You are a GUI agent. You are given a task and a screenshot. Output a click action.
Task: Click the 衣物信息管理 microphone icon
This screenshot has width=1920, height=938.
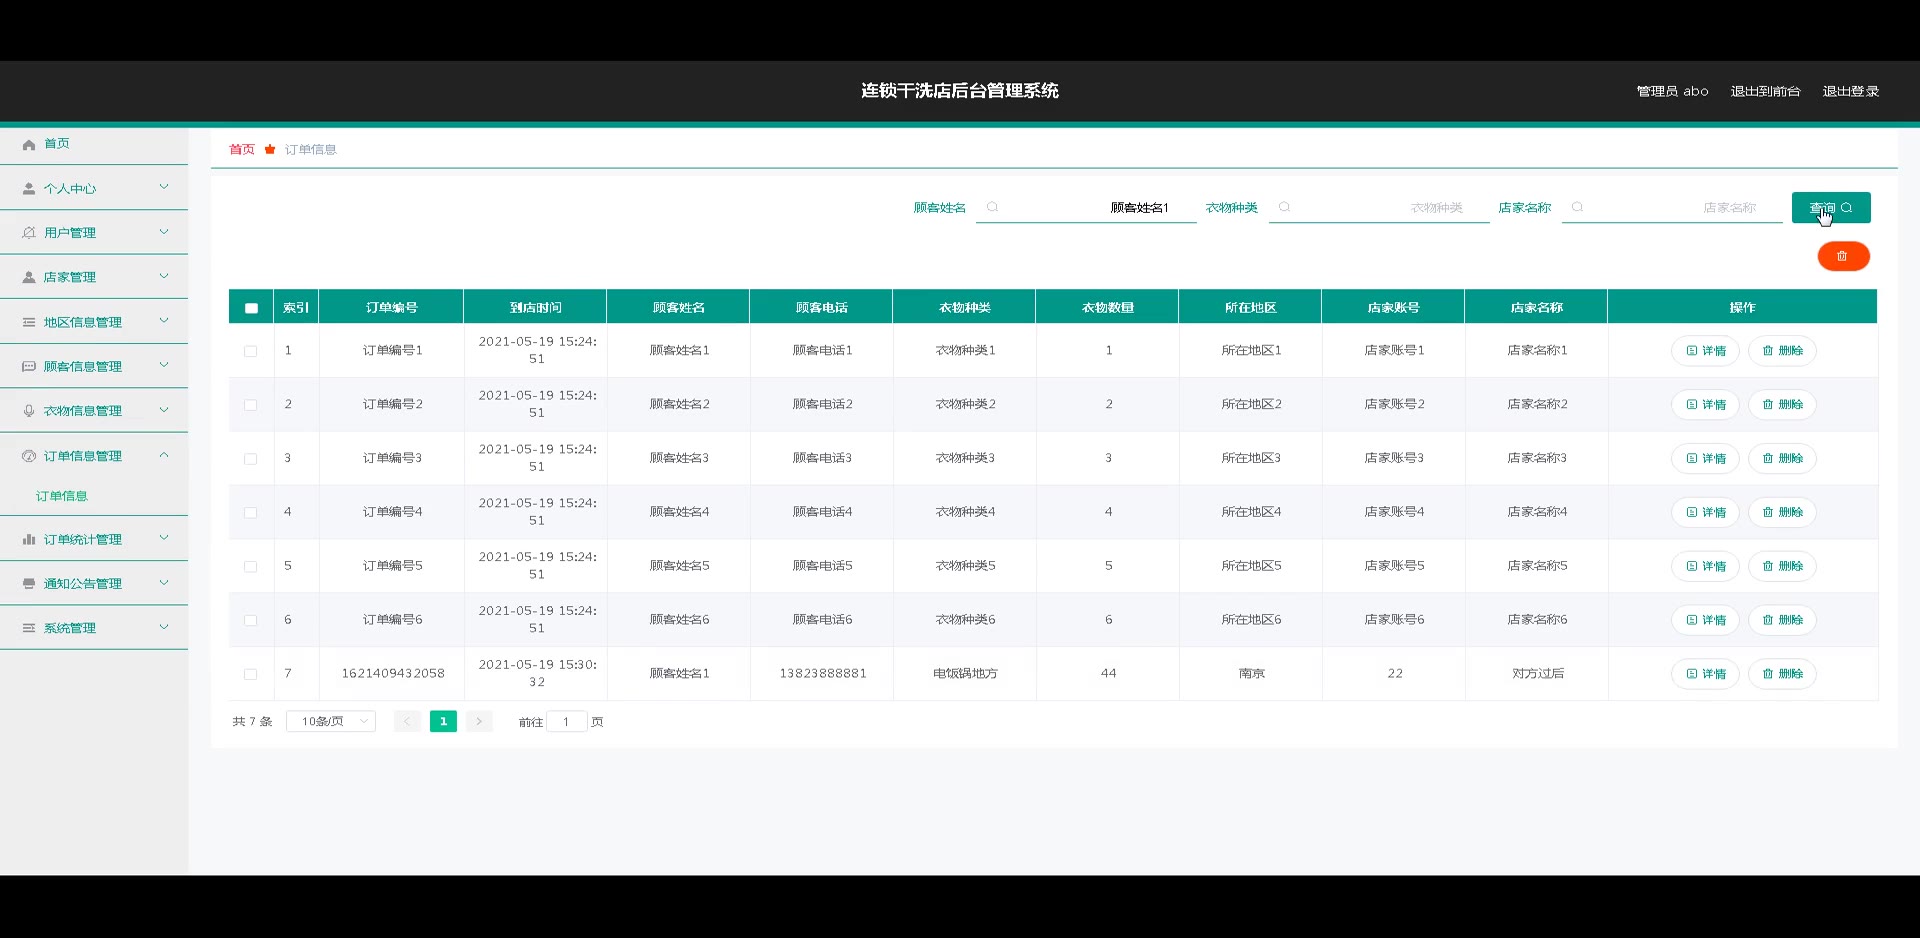29,411
